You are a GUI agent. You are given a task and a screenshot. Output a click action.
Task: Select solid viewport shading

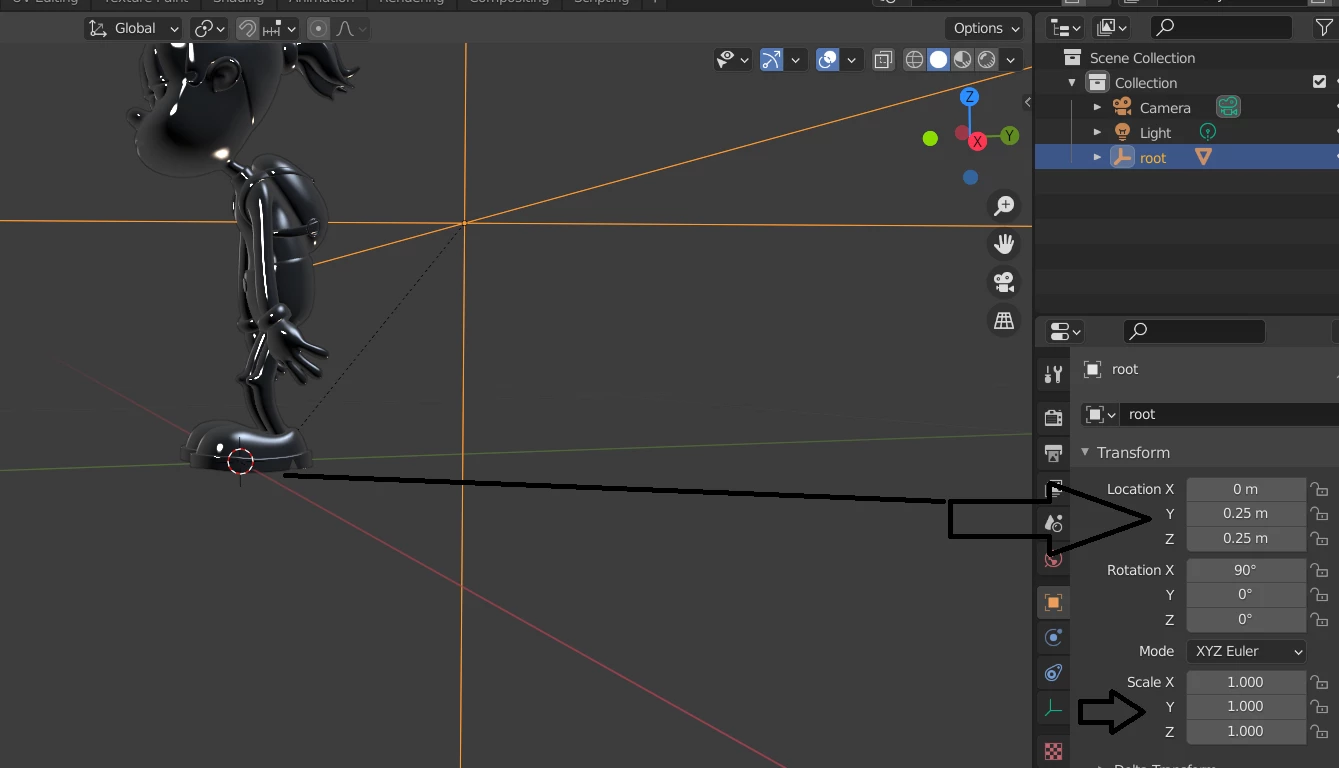938,60
